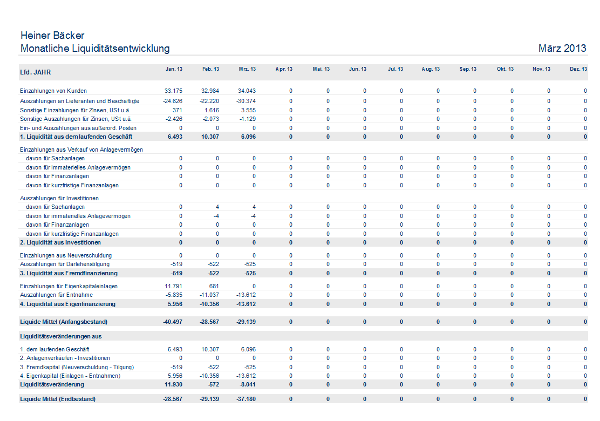Click the '1. dem laufenden Geschäft' row label
Viewport: 600px width, 421px height.
pyautogui.click(x=55, y=349)
